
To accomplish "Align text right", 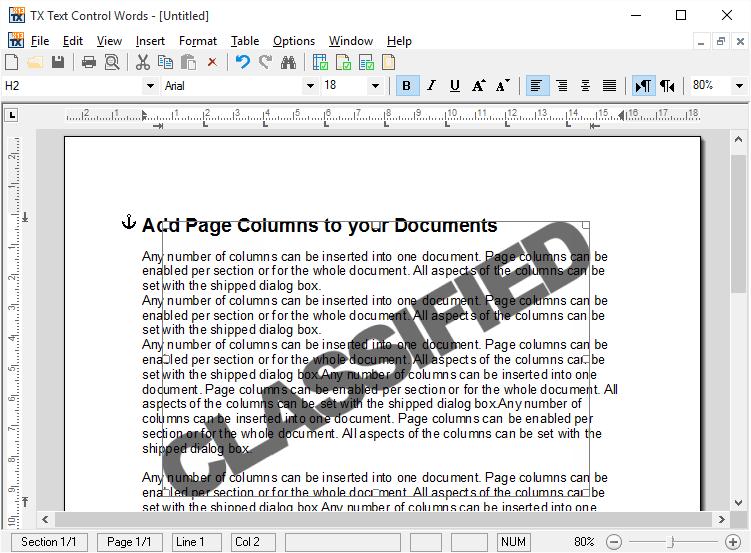I will click(561, 86).
